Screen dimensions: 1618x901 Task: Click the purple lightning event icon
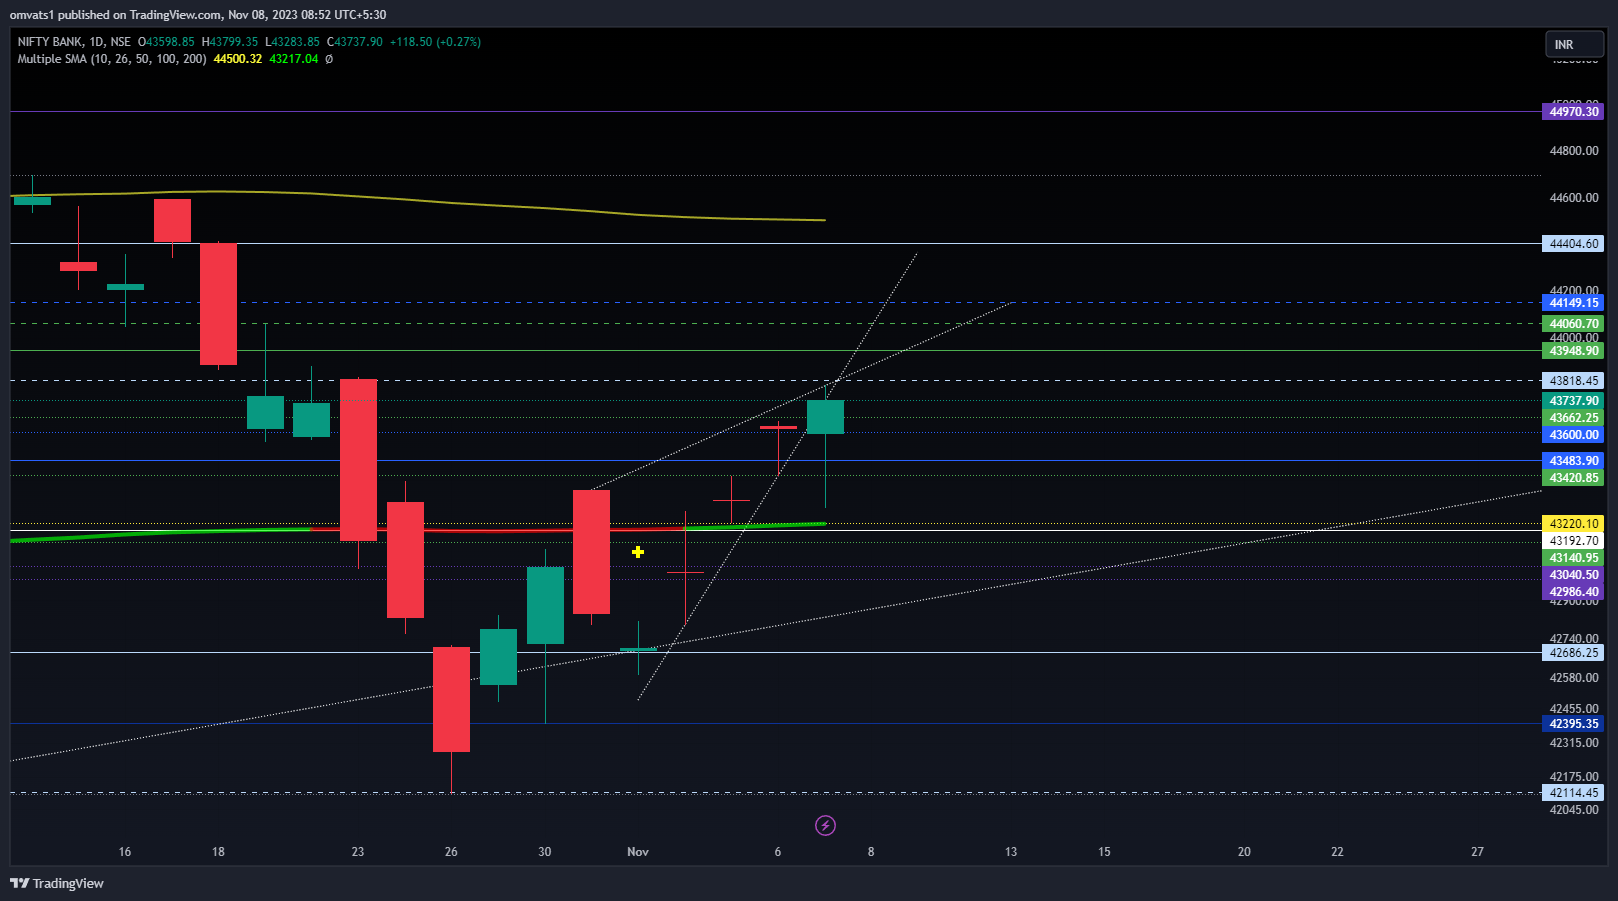pos(825,825)
